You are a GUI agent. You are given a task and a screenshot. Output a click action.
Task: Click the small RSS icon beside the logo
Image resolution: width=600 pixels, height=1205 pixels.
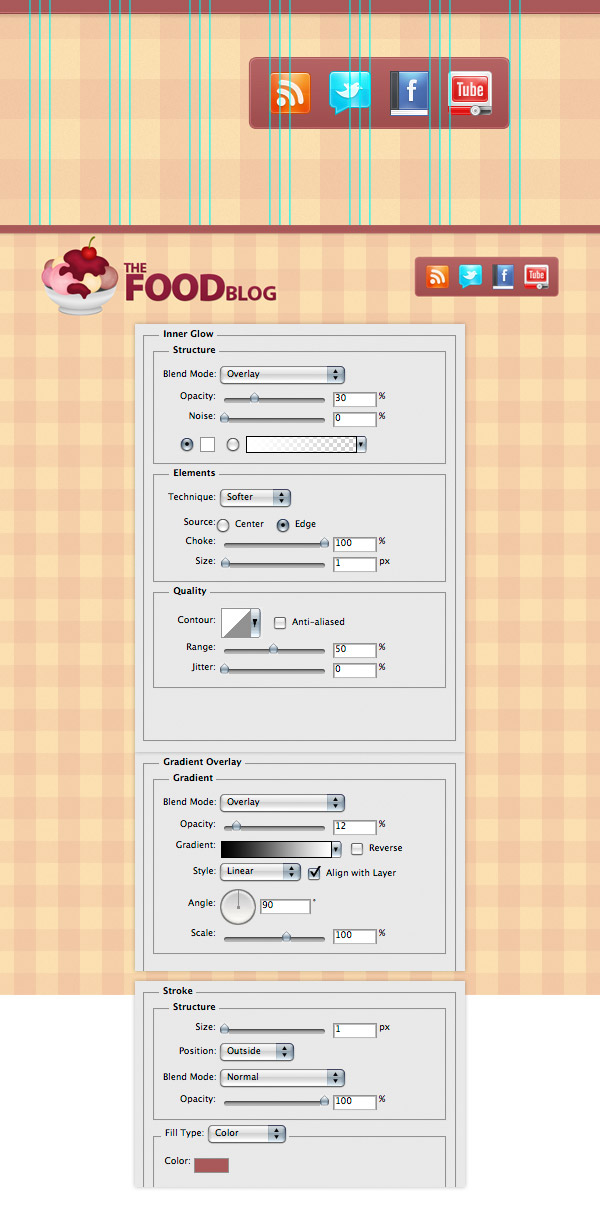tap(437, 277)
